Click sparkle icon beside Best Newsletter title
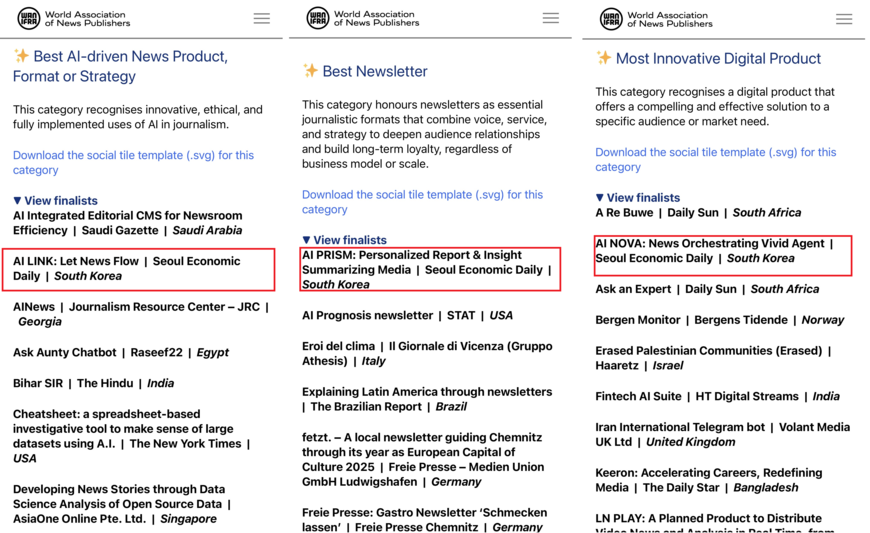The image size is (870, 533). pos(311,71)
